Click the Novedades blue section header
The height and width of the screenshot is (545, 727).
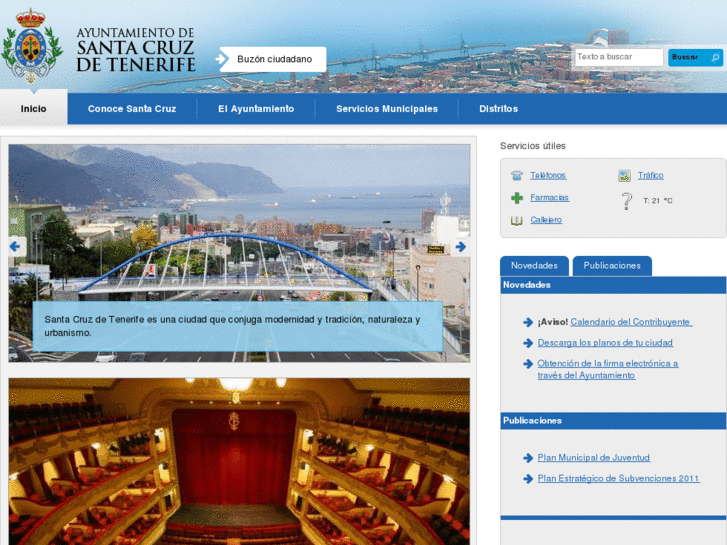click(613, 285)
